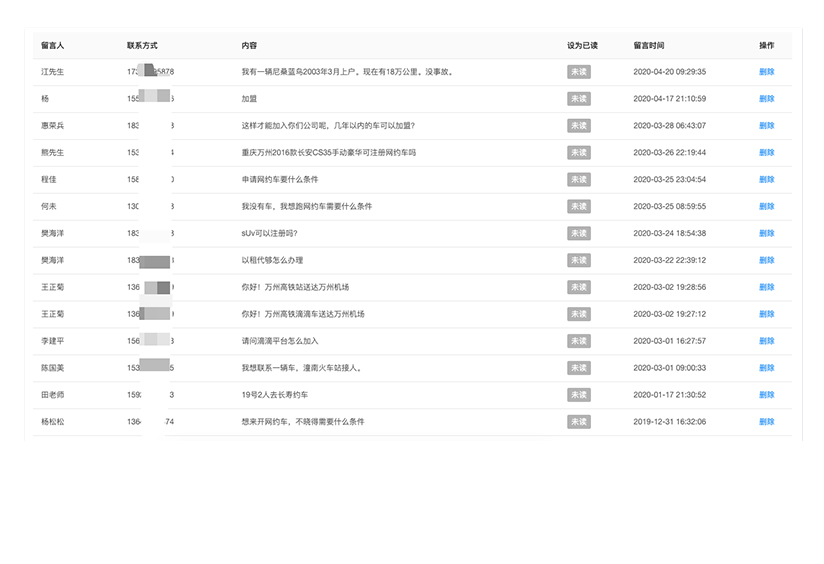Image resolution: width=824 pixels, height=564 pixels.
Task: Mark 杨松松's message as read
Action: [x=578, y=422]
